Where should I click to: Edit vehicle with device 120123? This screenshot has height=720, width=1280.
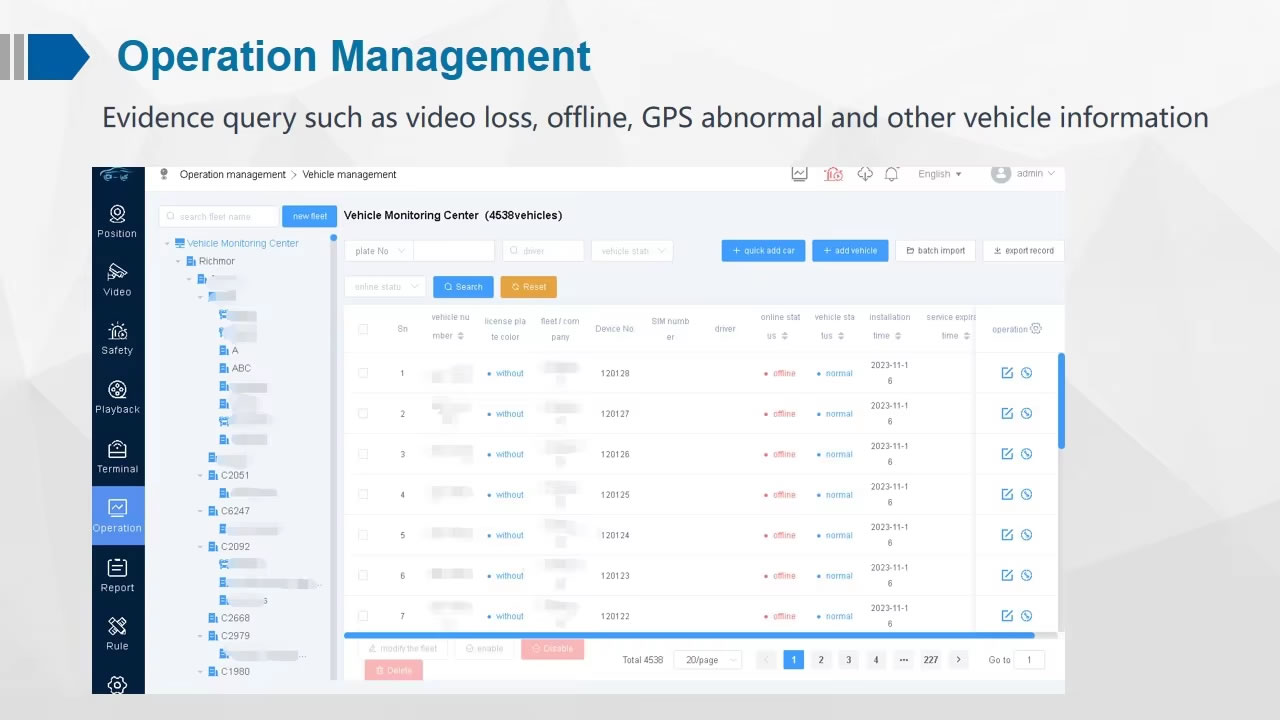coord(1007,575)
